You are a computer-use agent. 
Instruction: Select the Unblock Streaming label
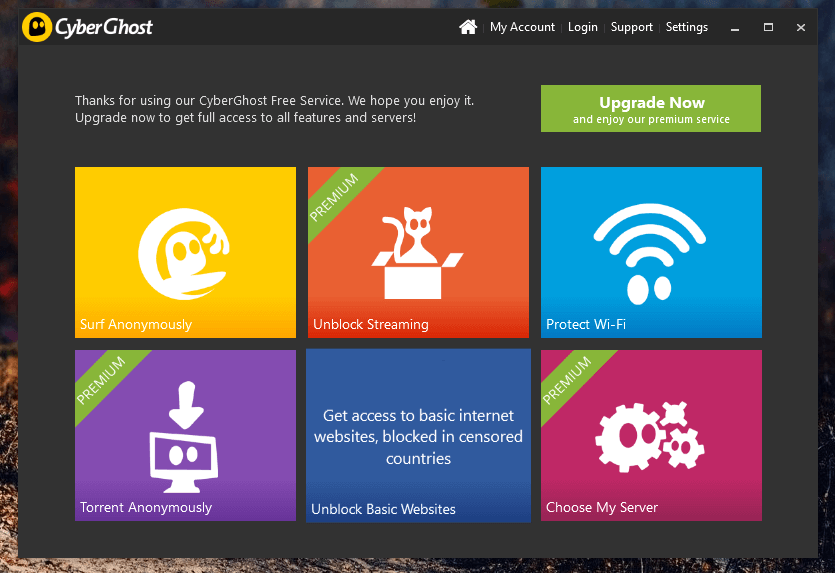pos(371,324)
